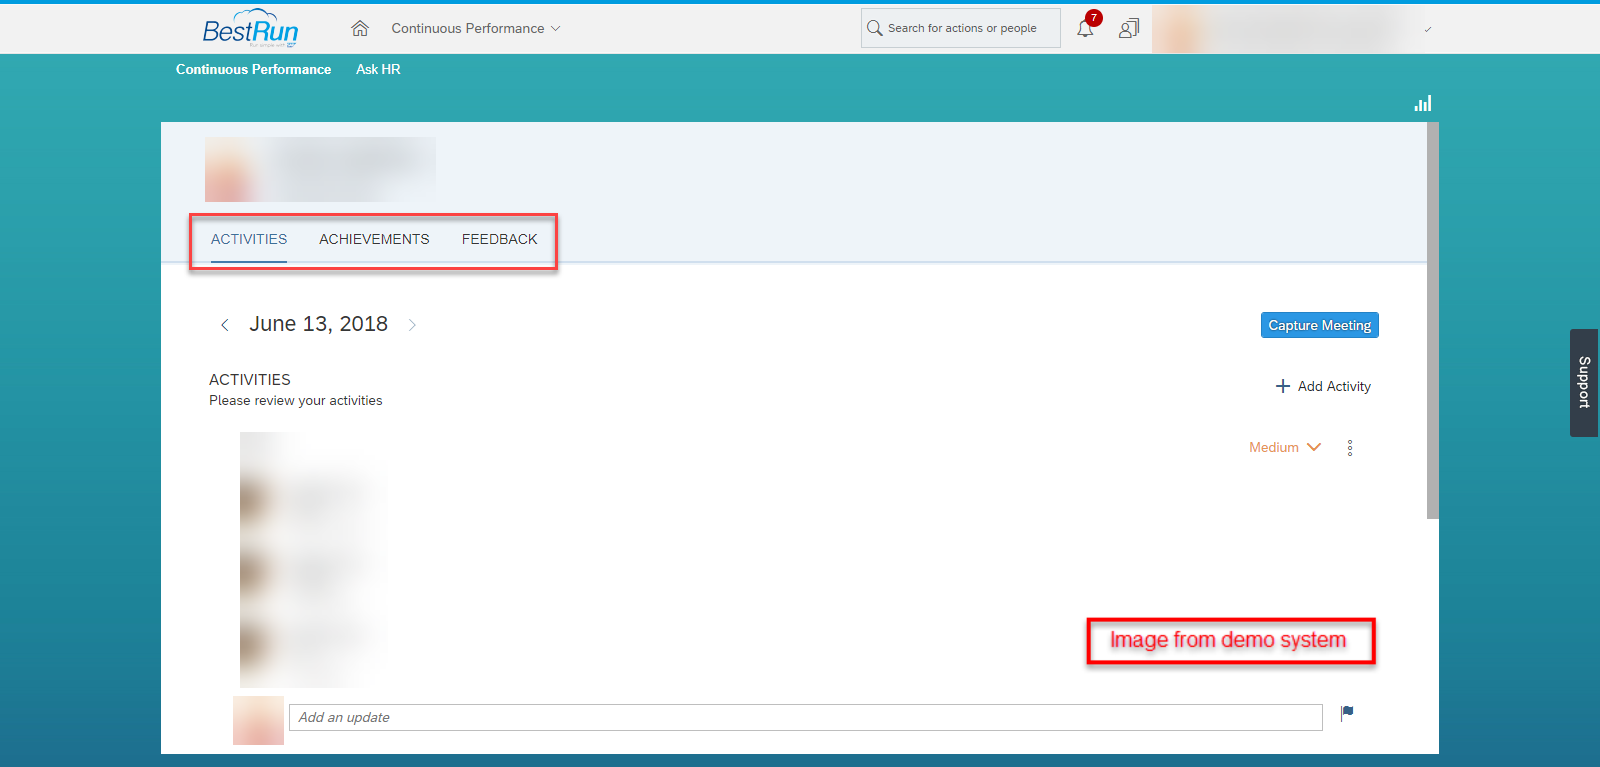Switch to the Achievements tab

point(374,239)
